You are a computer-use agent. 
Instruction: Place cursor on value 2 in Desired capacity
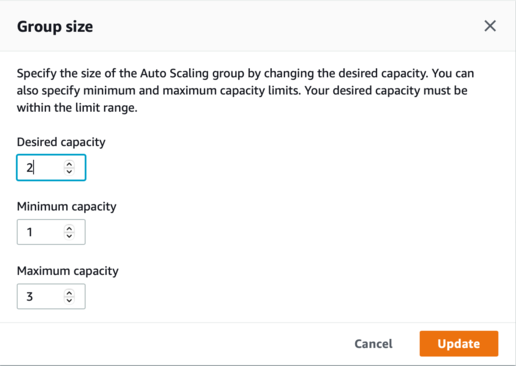tap(30, 168)
